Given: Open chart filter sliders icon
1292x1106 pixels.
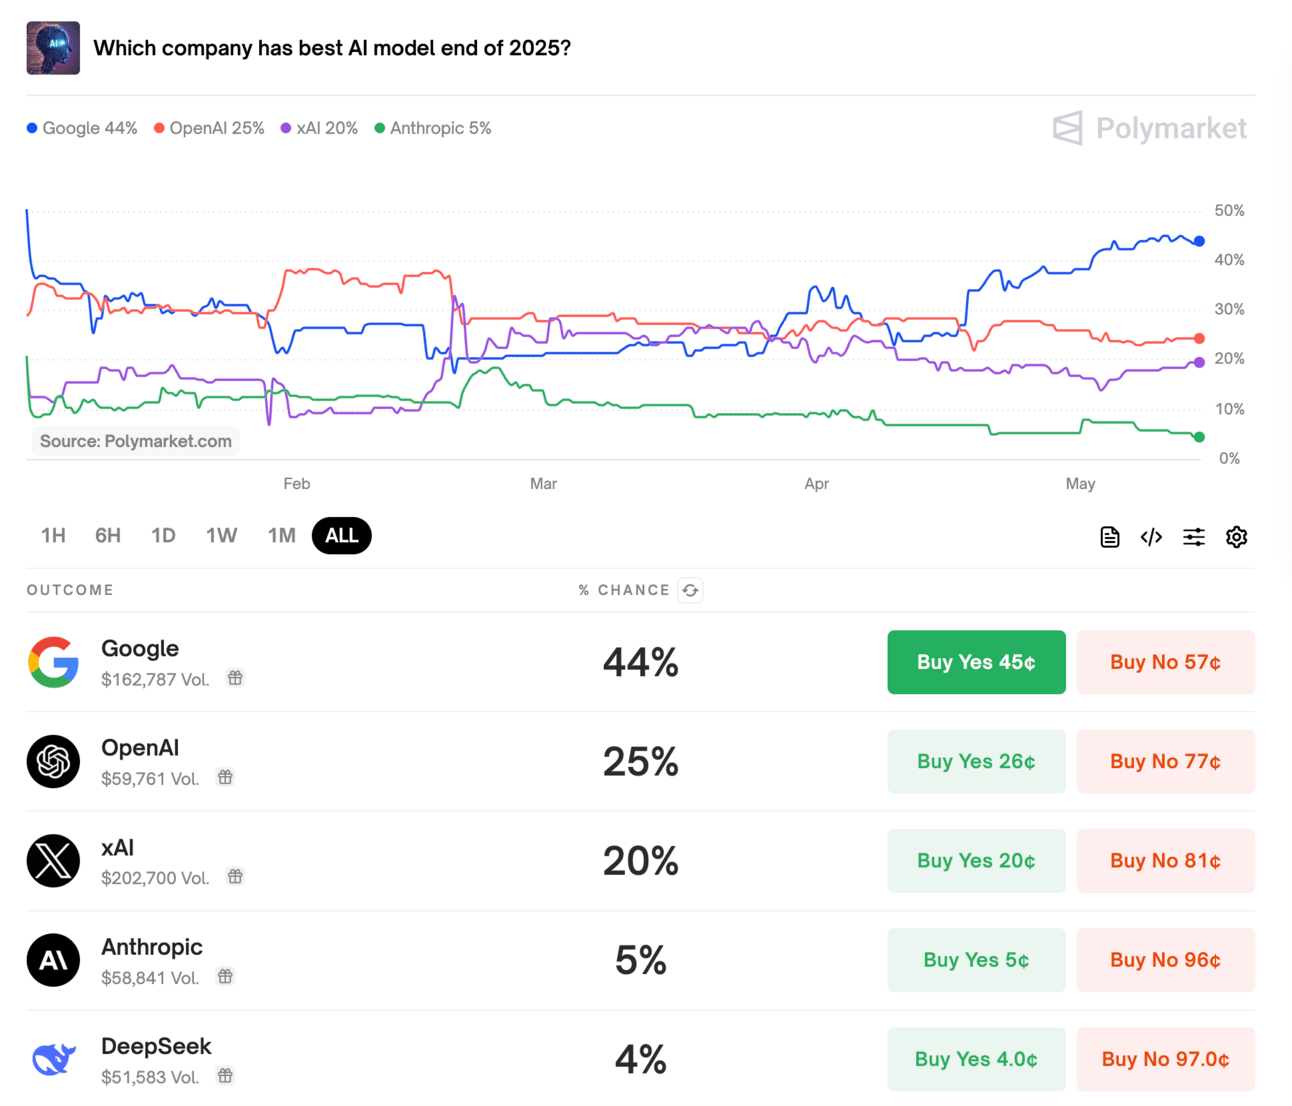Looking at the screenshot, I should pos(1193,537).
